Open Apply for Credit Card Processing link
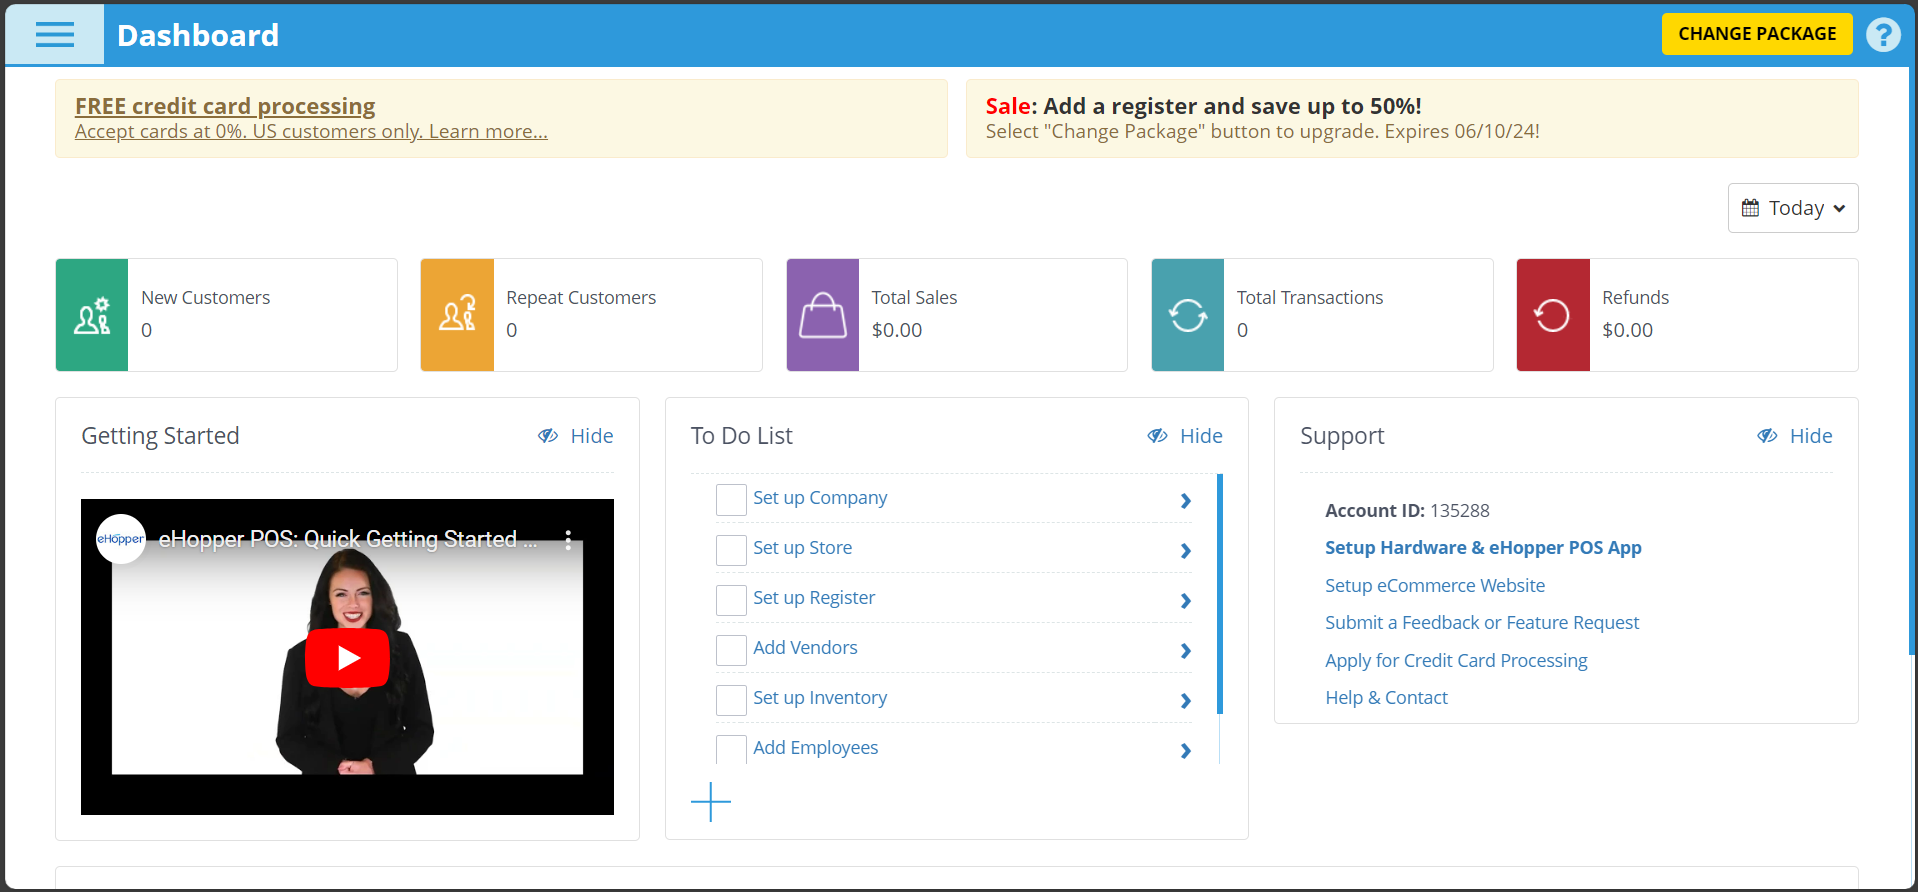Image resolution: width=1918 pixels, height=892 pixels. tap(1456, 660)
